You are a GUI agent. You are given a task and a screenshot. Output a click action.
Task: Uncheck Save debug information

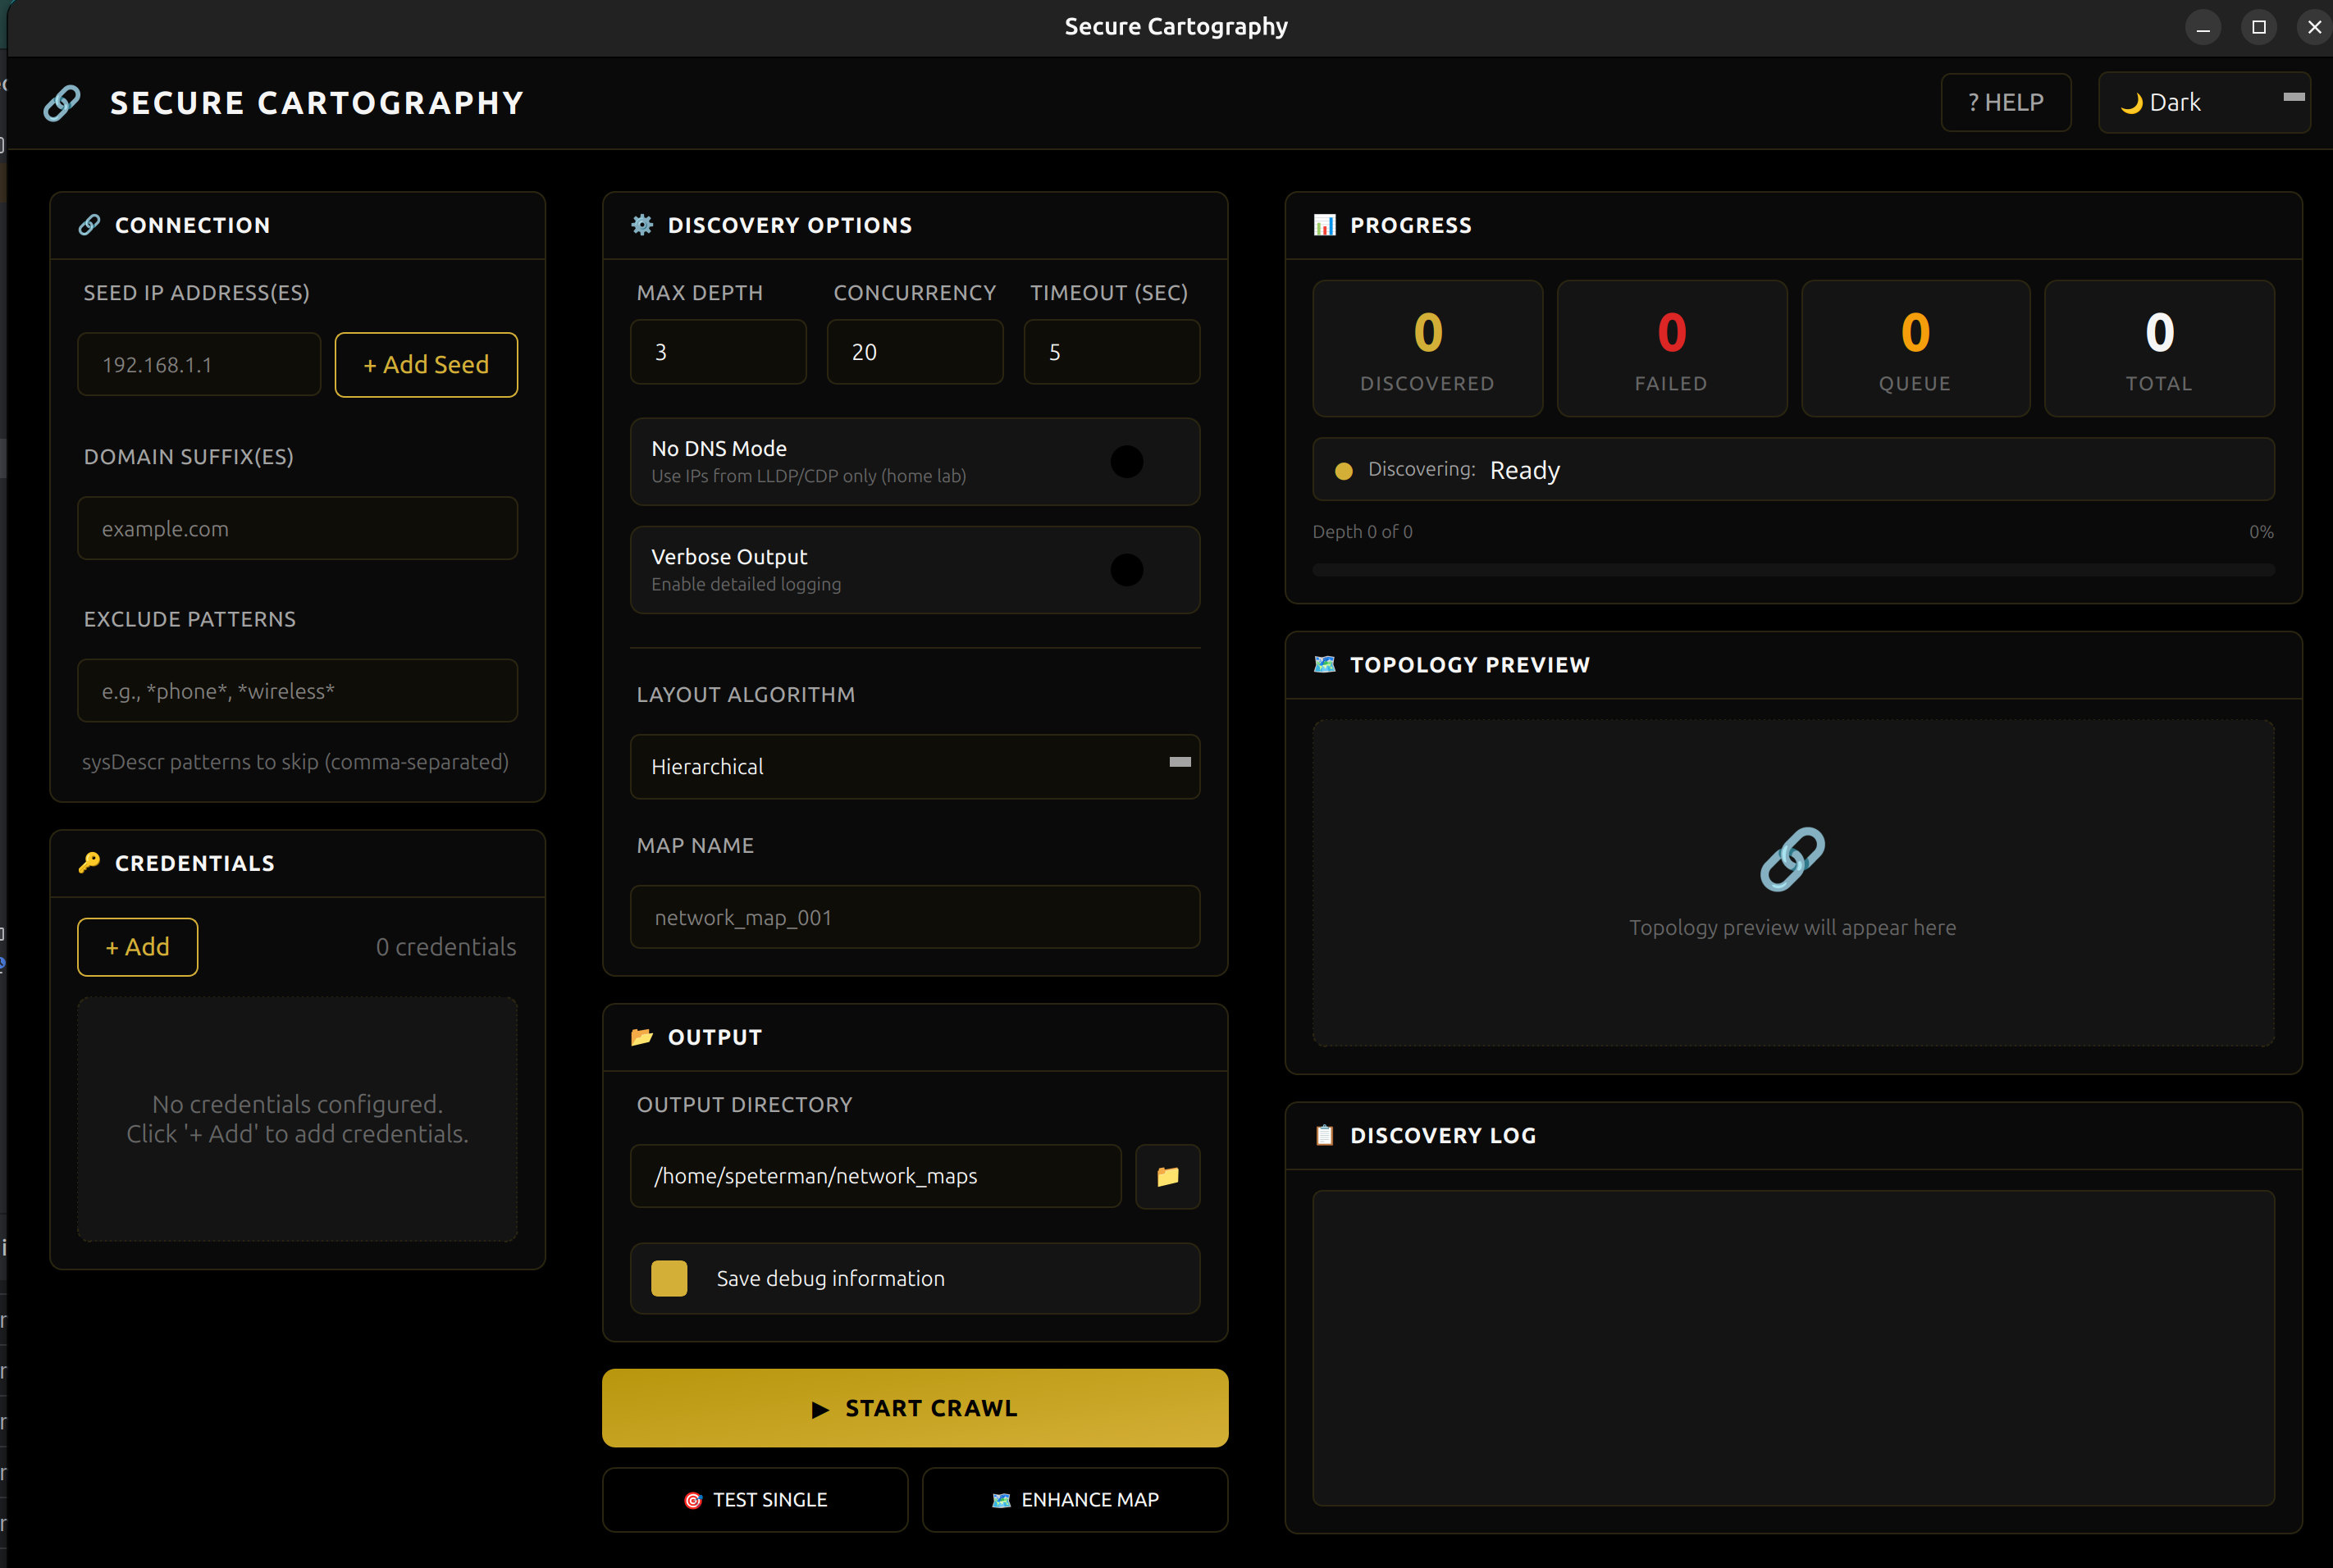pyautogui.click(x=668, y=1277)
